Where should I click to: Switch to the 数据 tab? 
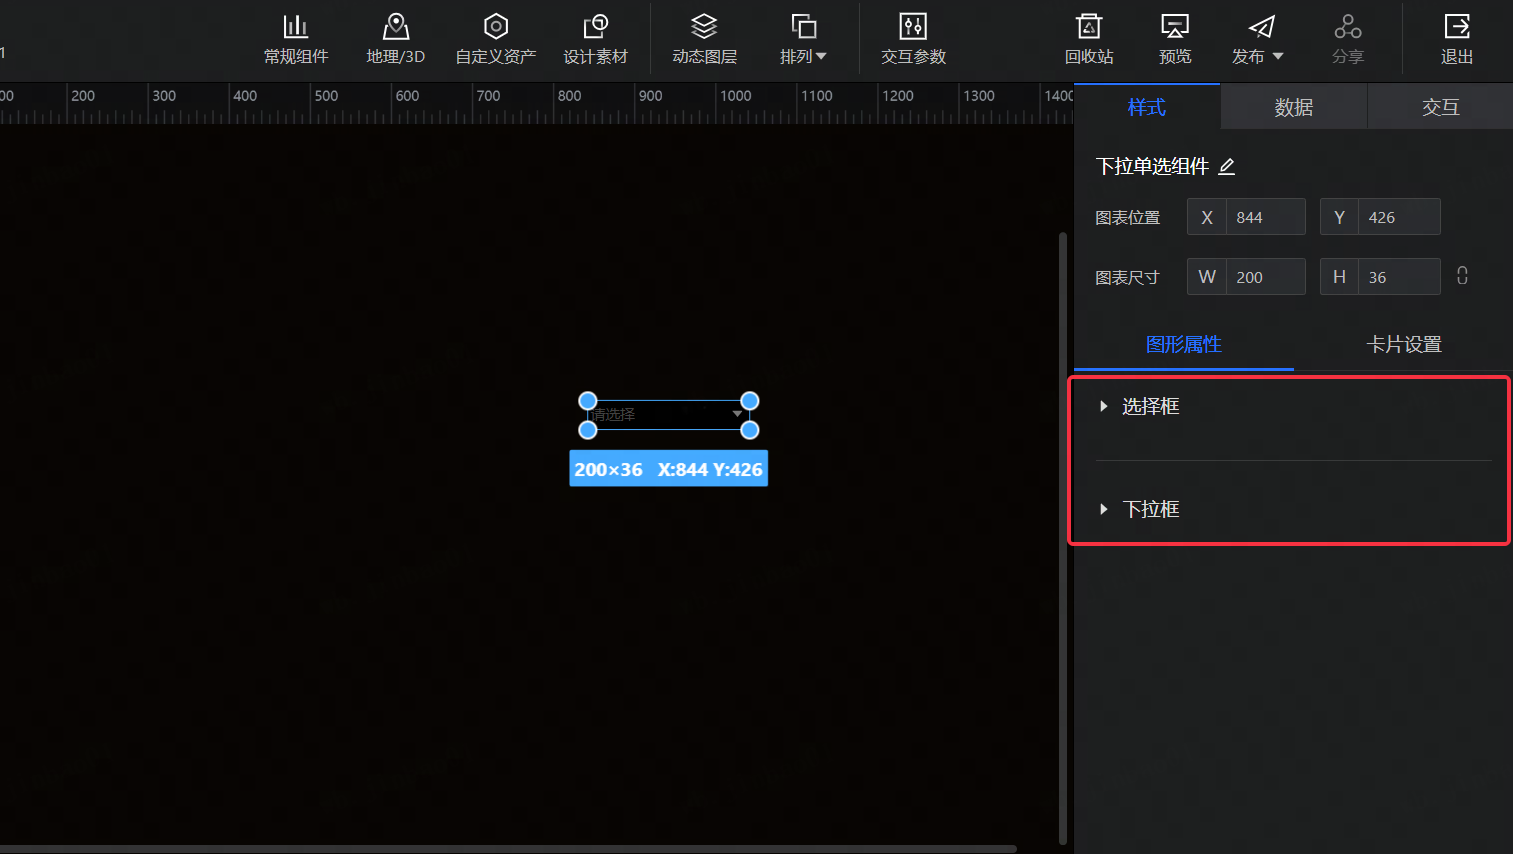(1293, 106)
